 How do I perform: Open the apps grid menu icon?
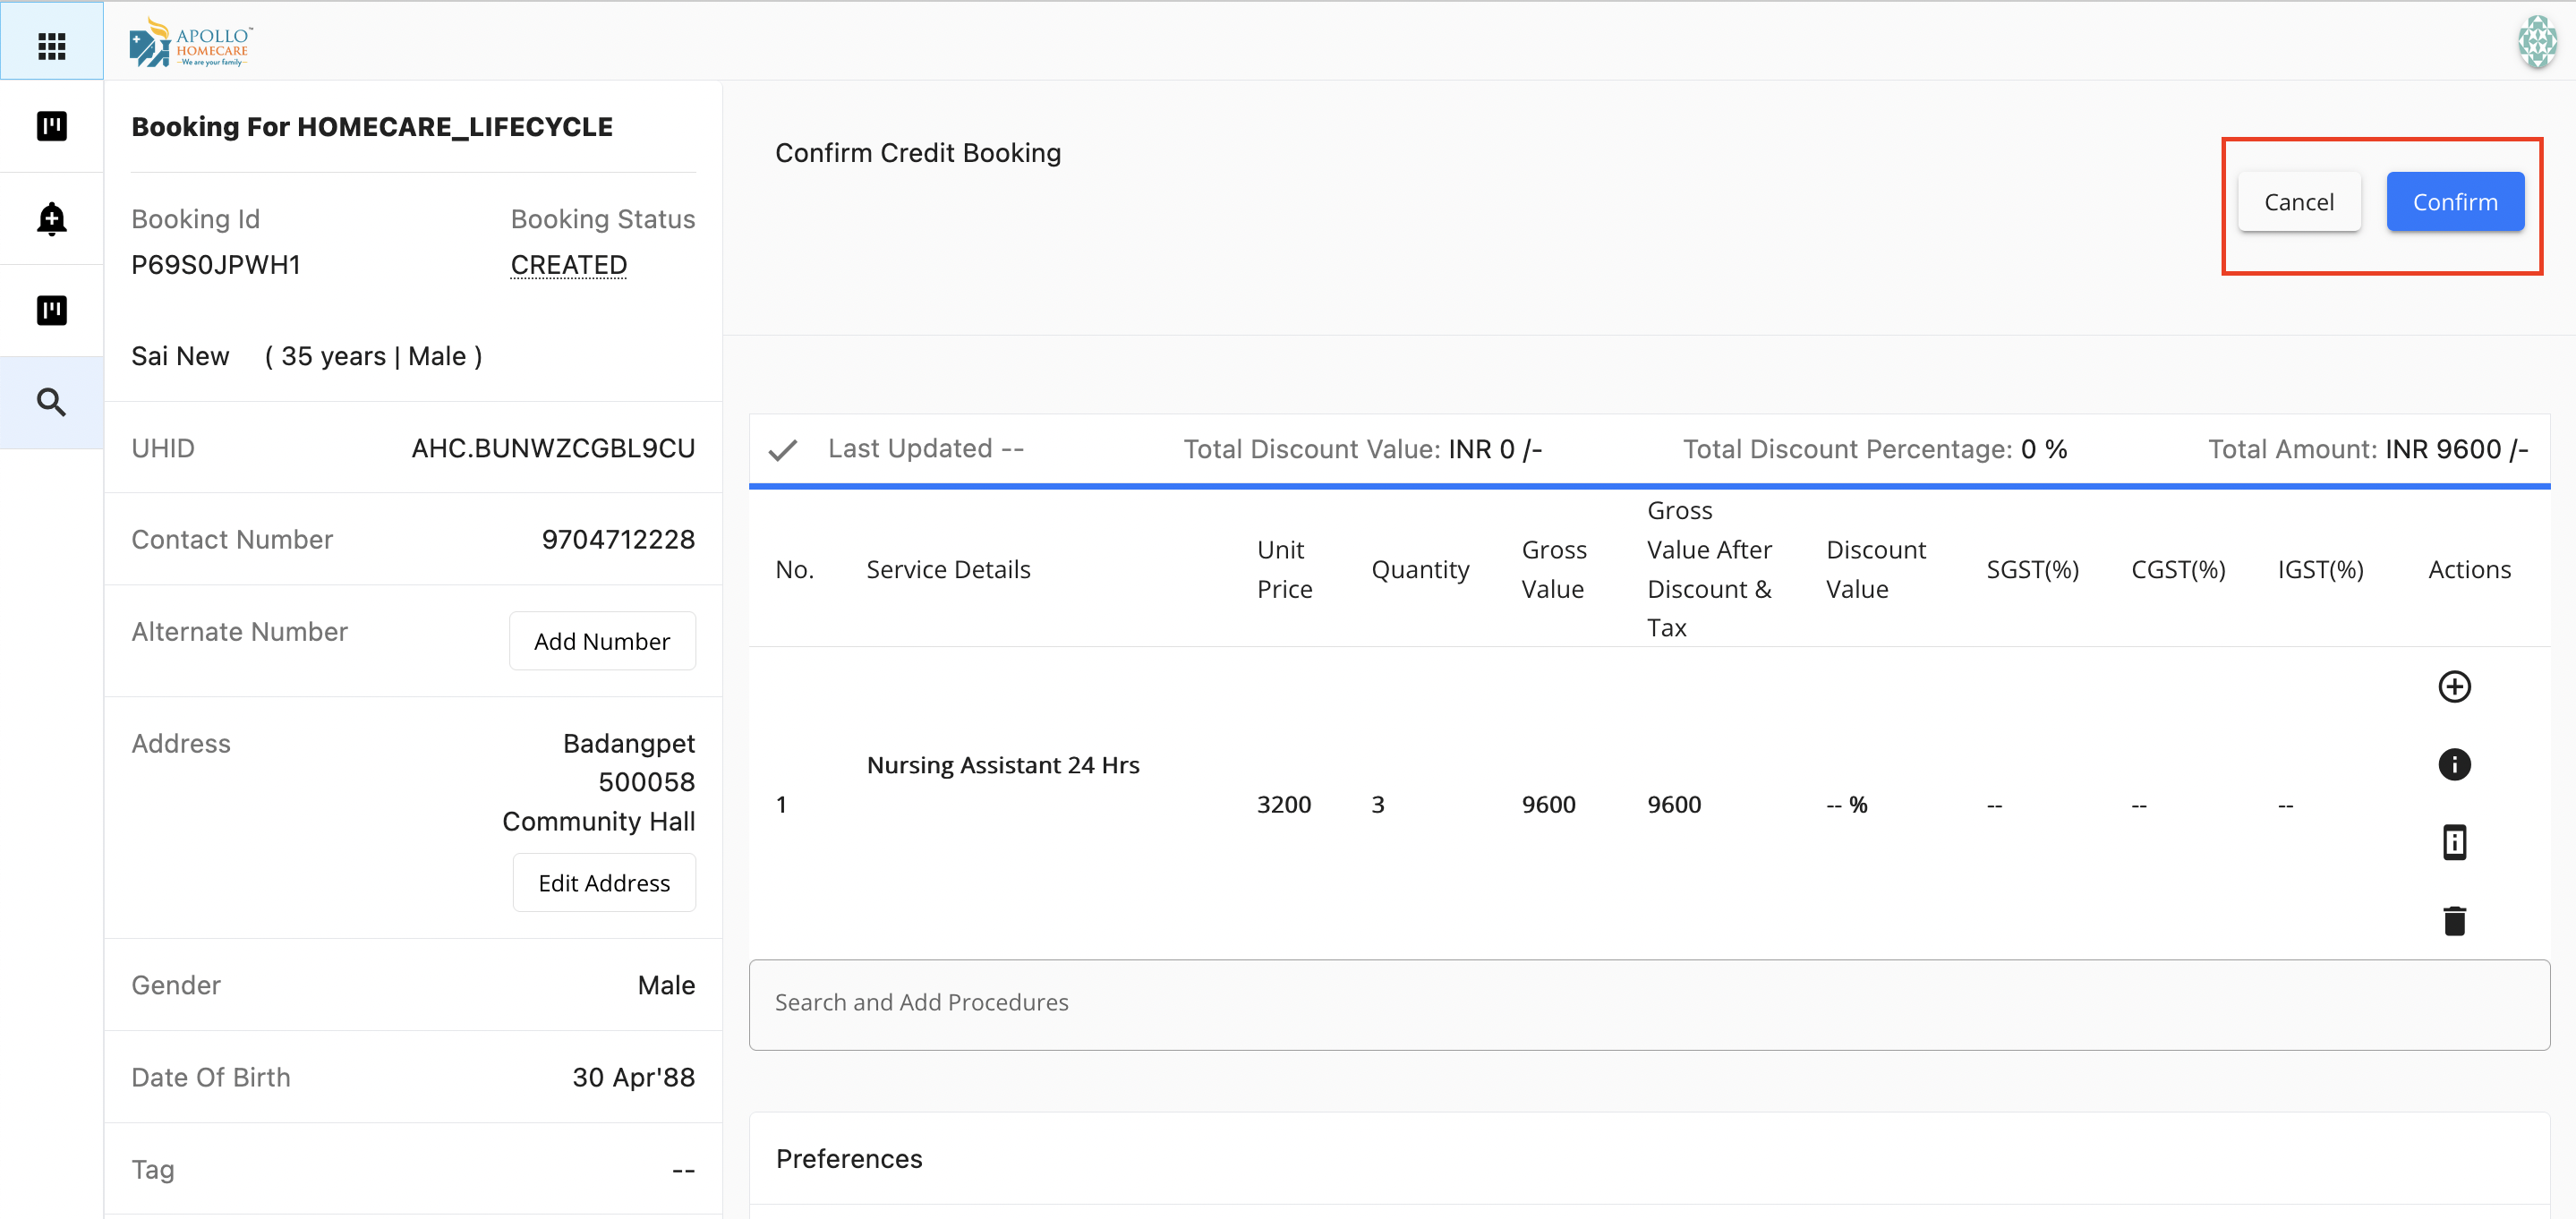coord(51,45)
